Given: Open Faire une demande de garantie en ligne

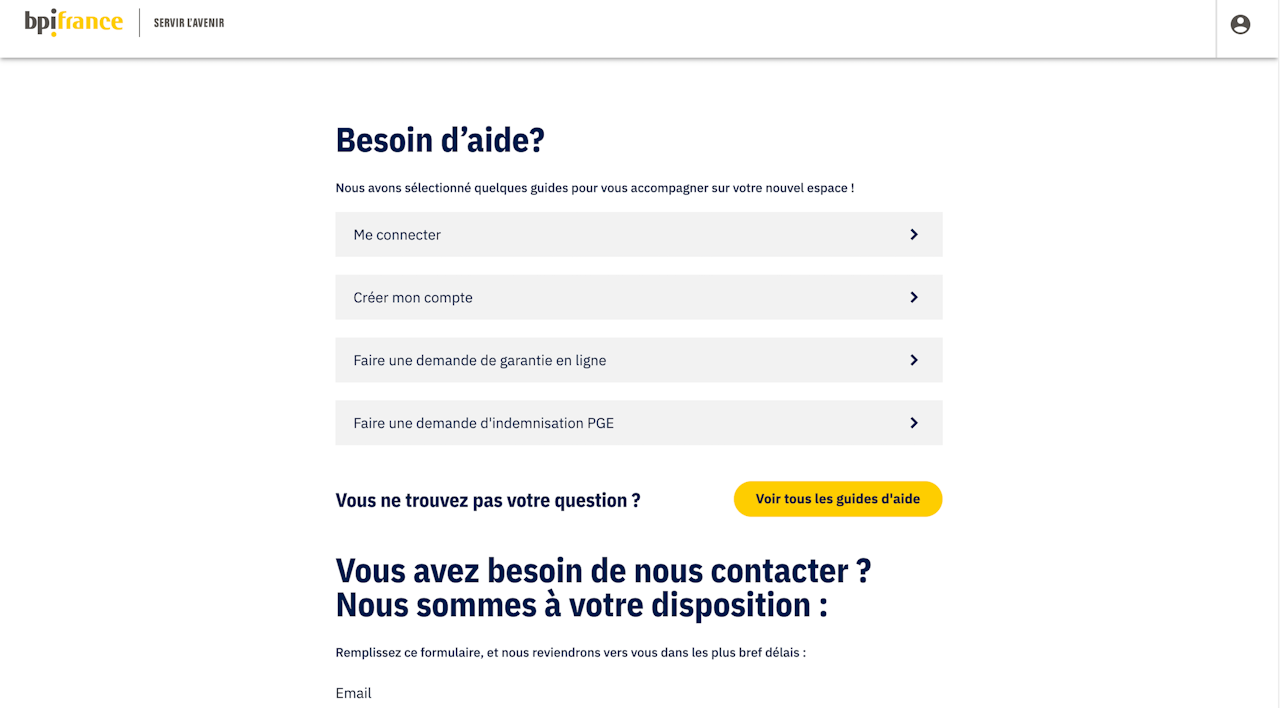Looking at the screenshot, I should click(480, 361).
